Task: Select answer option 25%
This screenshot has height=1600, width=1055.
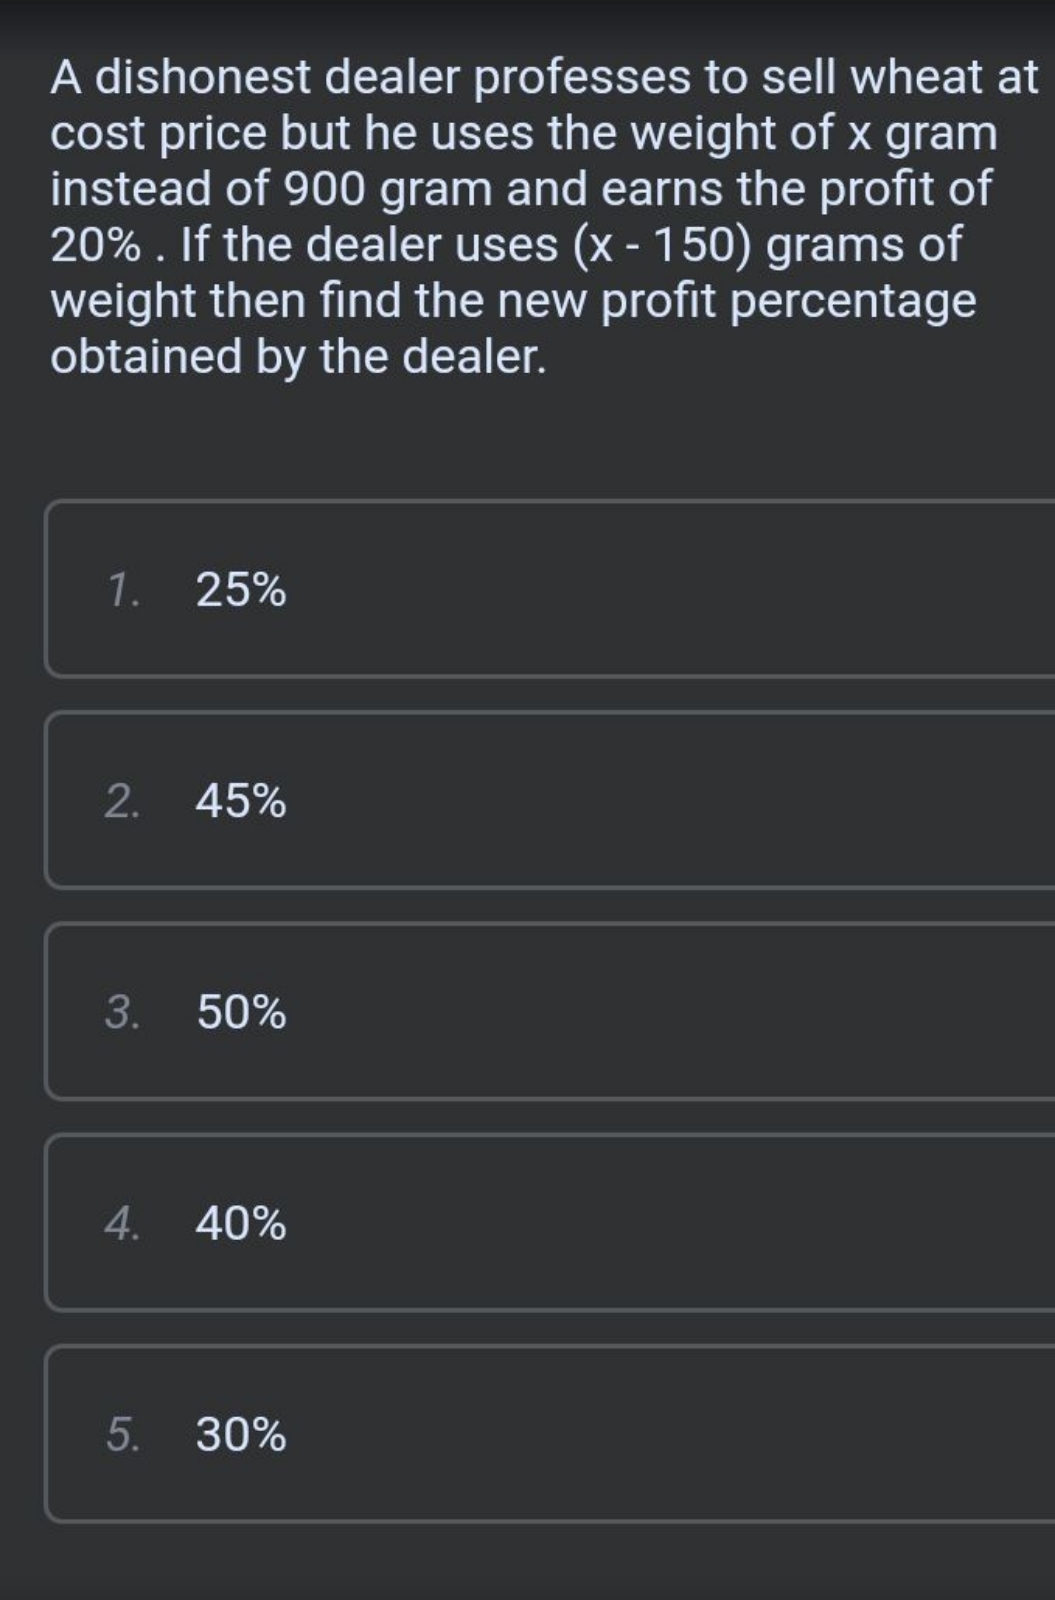Action: coord(550,589)
